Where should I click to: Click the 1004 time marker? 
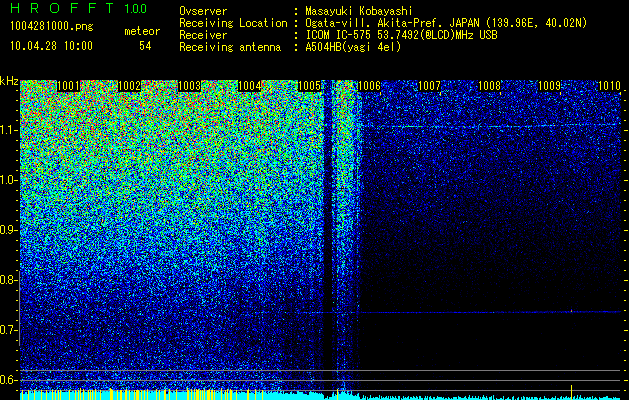click(x=250, y=86)
